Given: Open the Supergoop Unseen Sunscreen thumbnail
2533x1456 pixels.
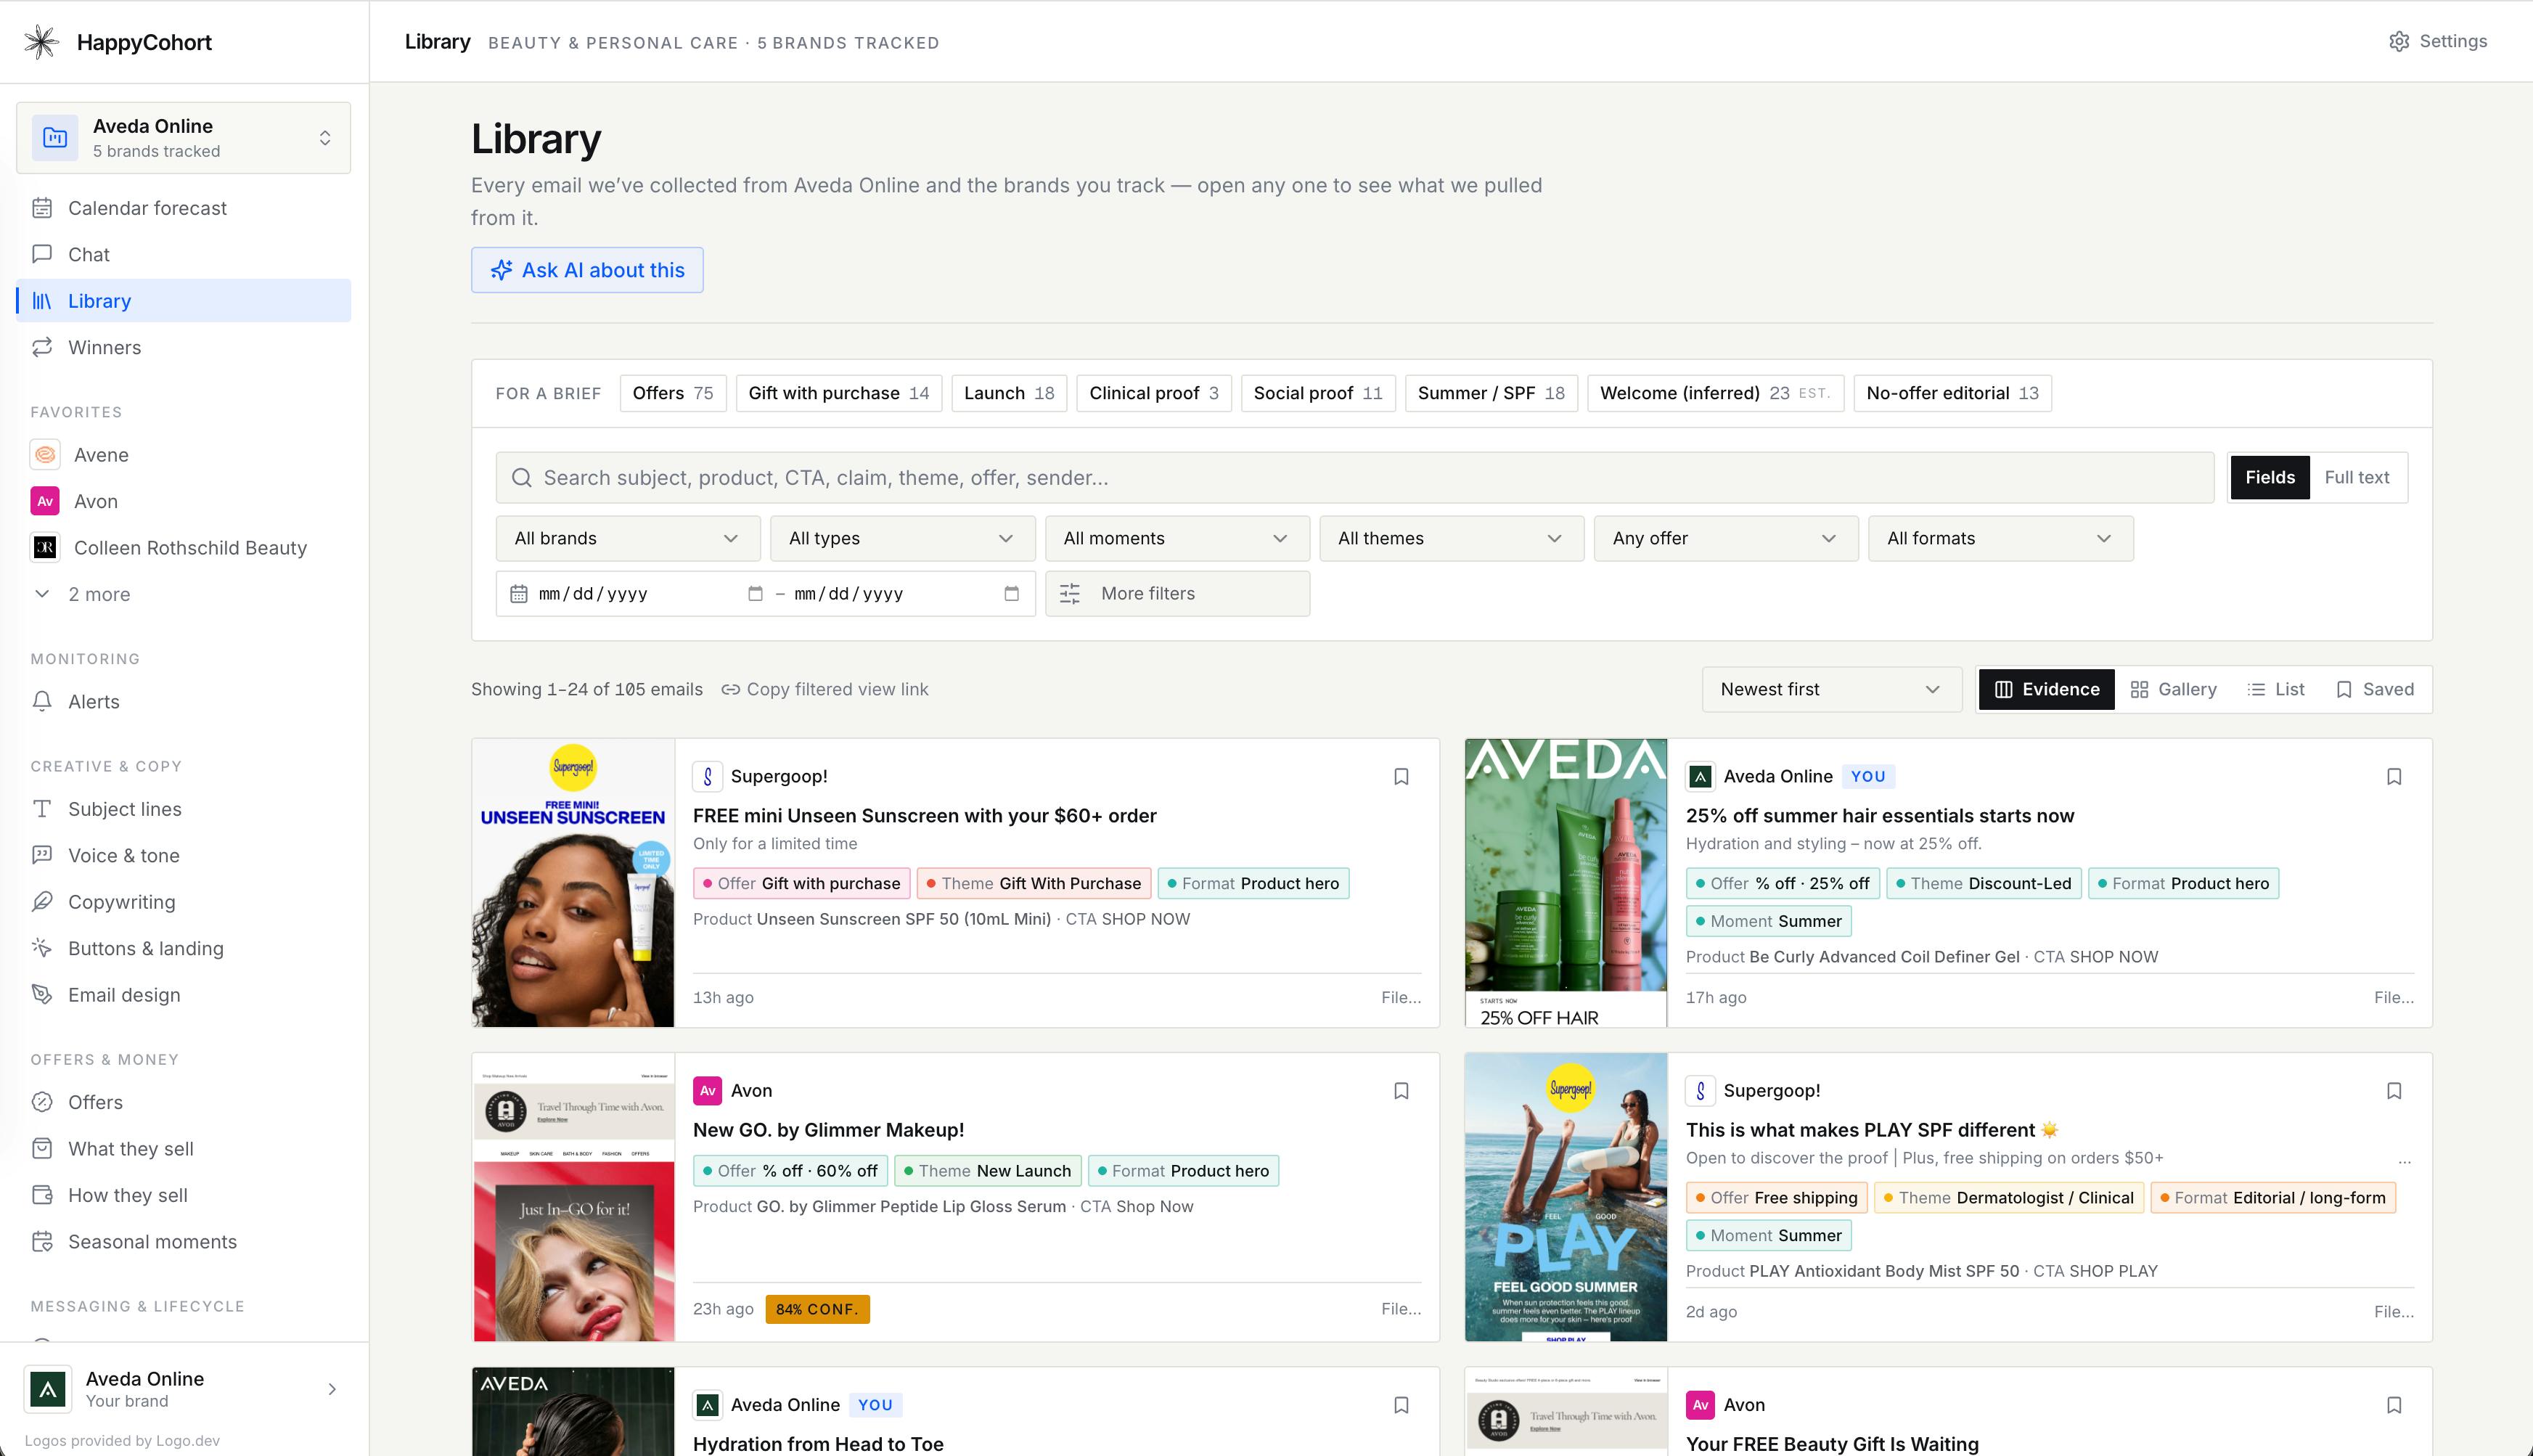Looking at the screenshot, I should (x=573, y=883).
